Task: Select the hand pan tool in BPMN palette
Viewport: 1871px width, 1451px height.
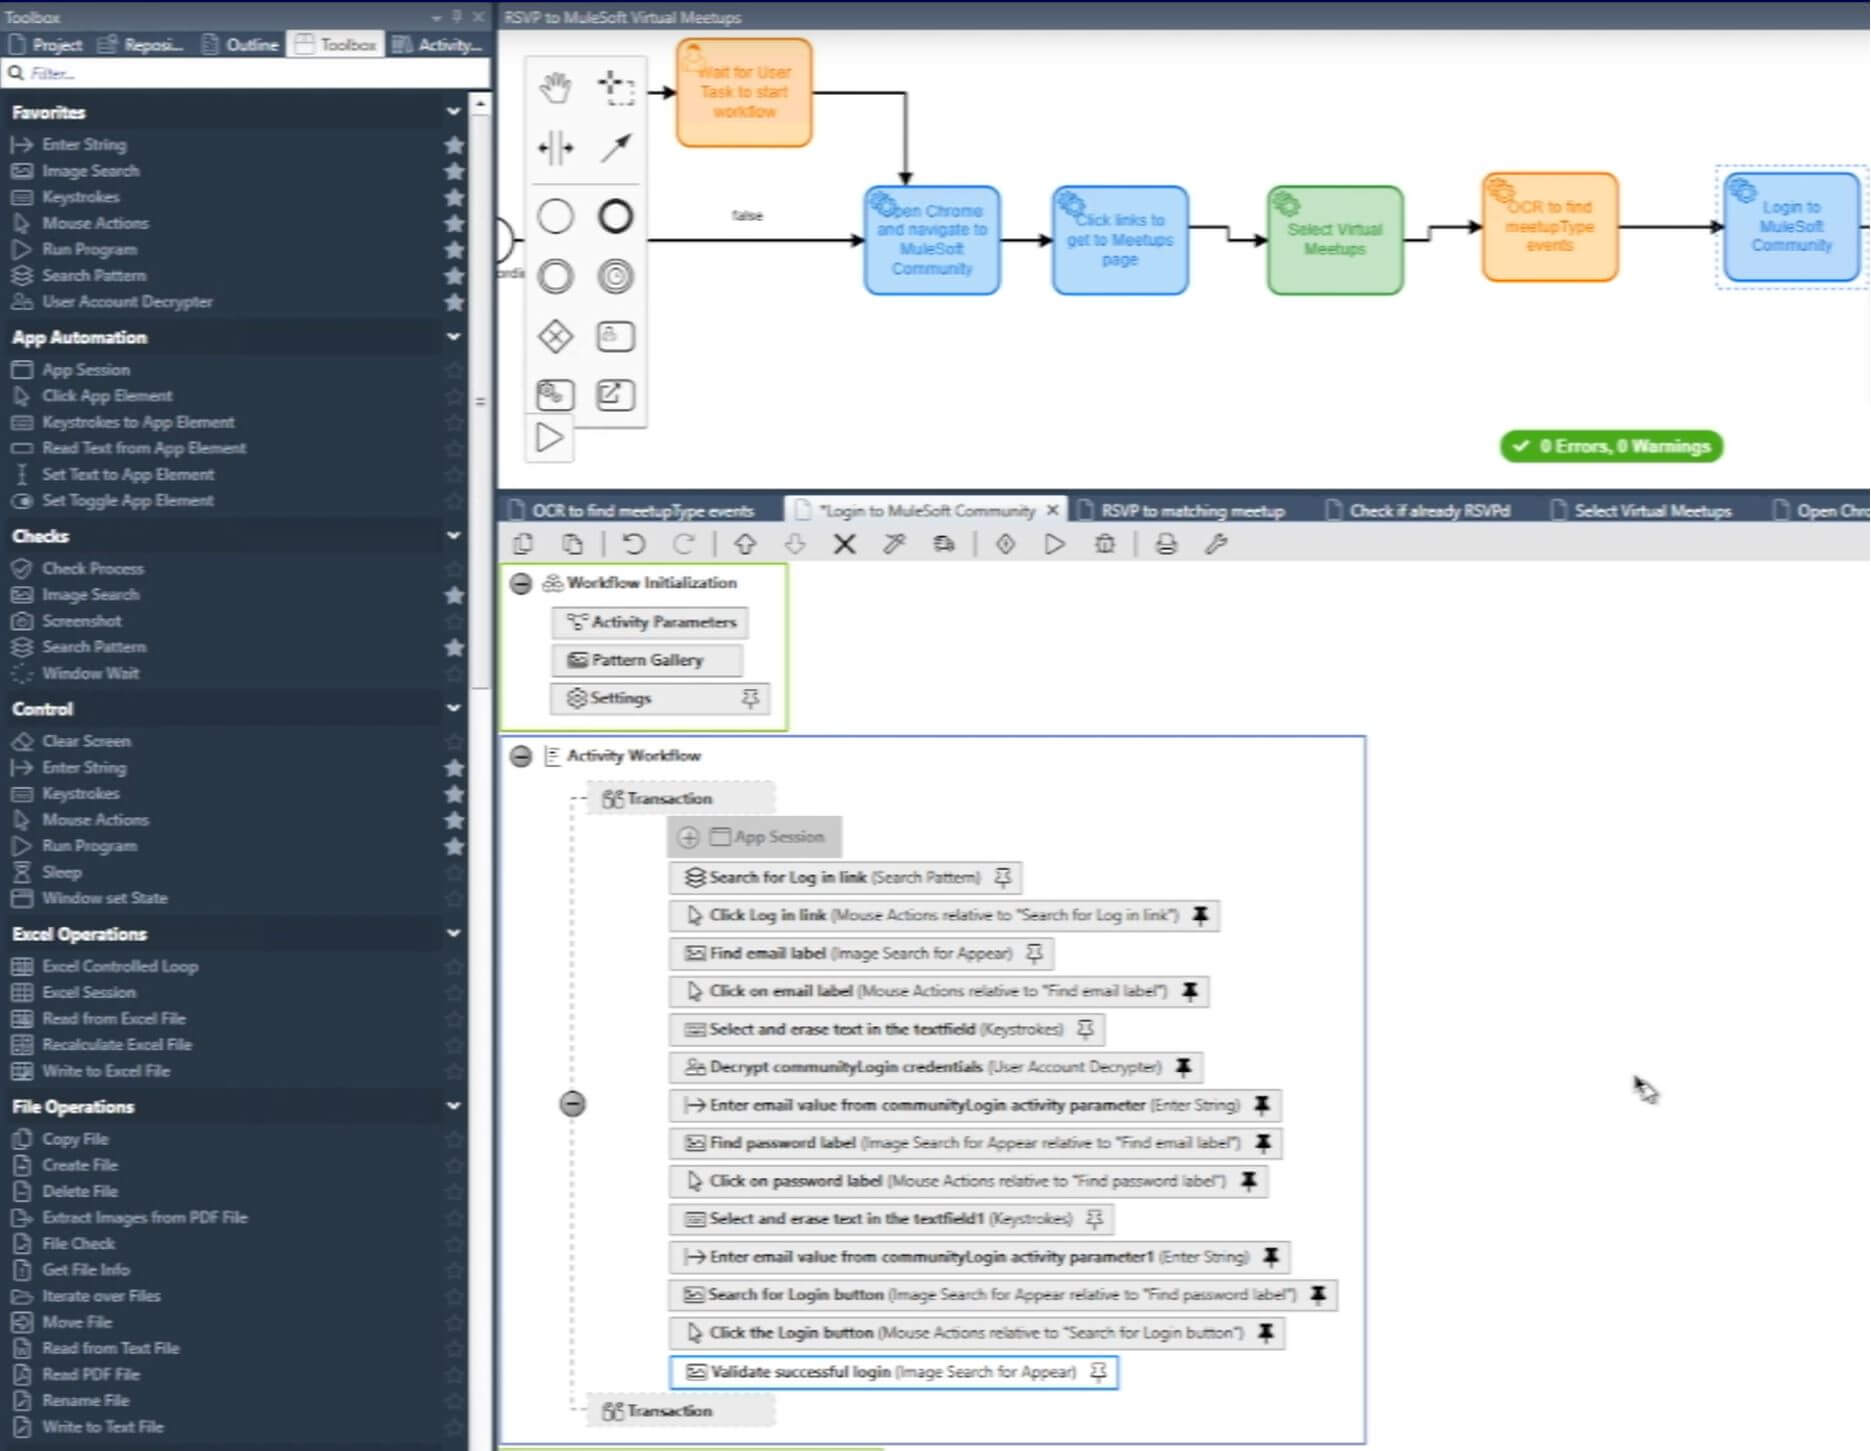Action: pyautogui.click(x=555, y=88)
